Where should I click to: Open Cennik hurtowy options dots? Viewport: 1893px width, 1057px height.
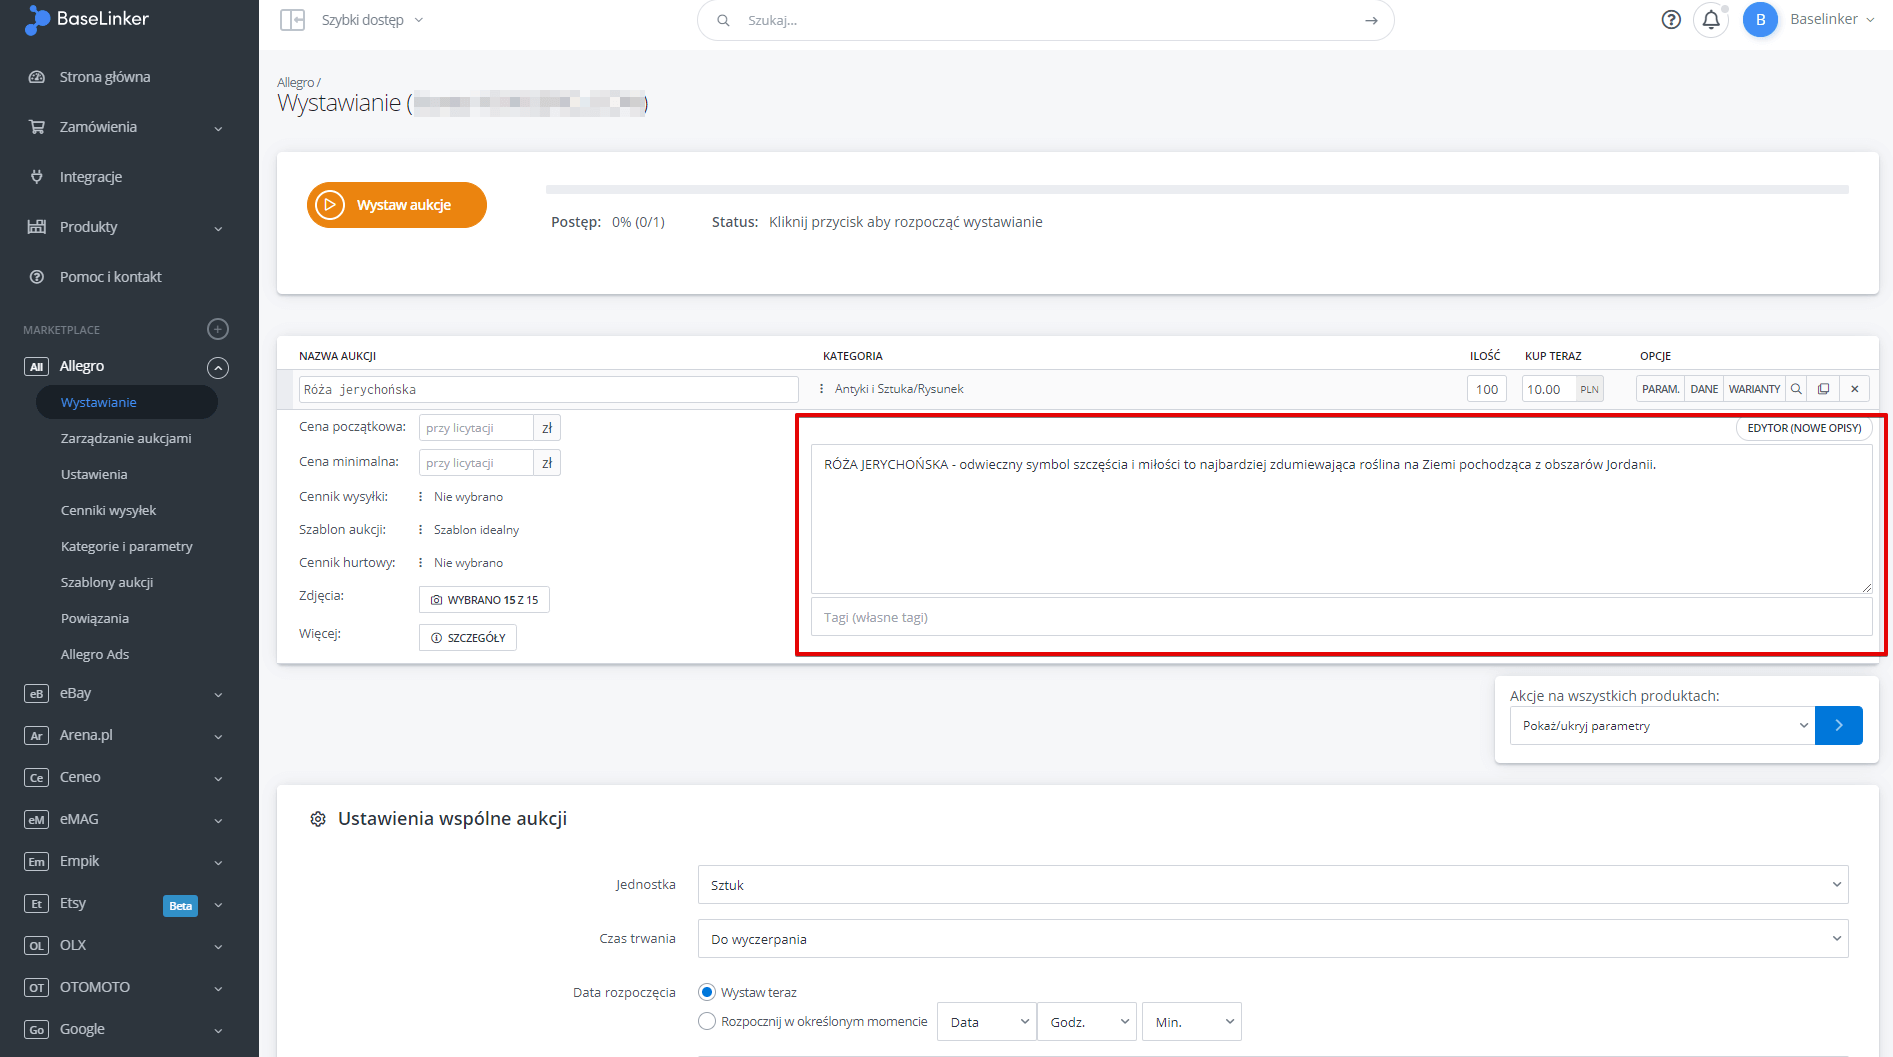(420, 563)
